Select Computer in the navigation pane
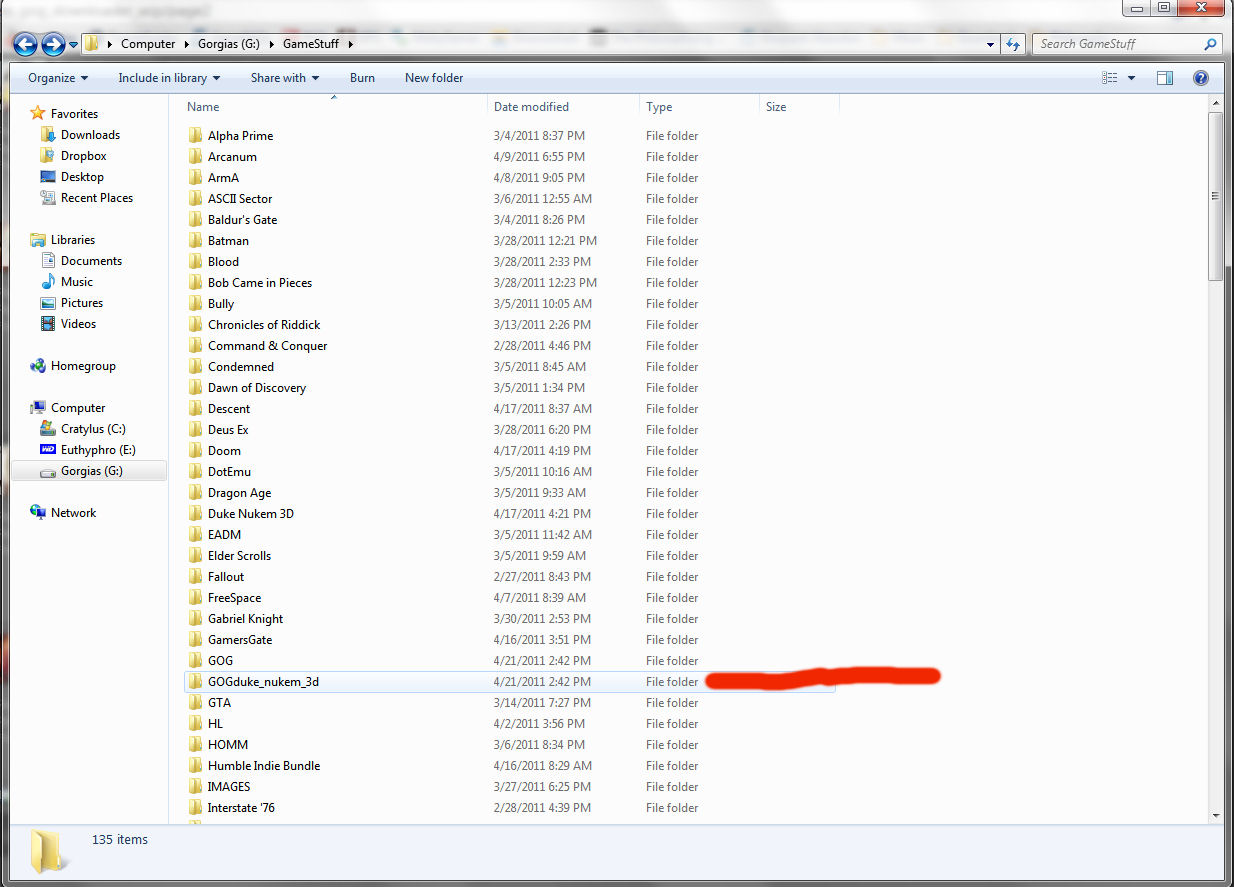Viewport: 1234px width, 887px height. (x=78, y=408)
